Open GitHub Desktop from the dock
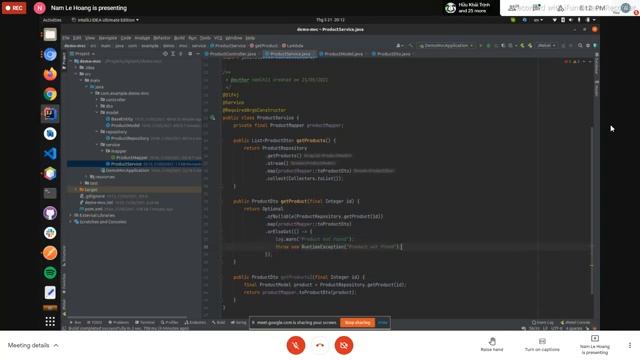640x360 pixels. 50,213
